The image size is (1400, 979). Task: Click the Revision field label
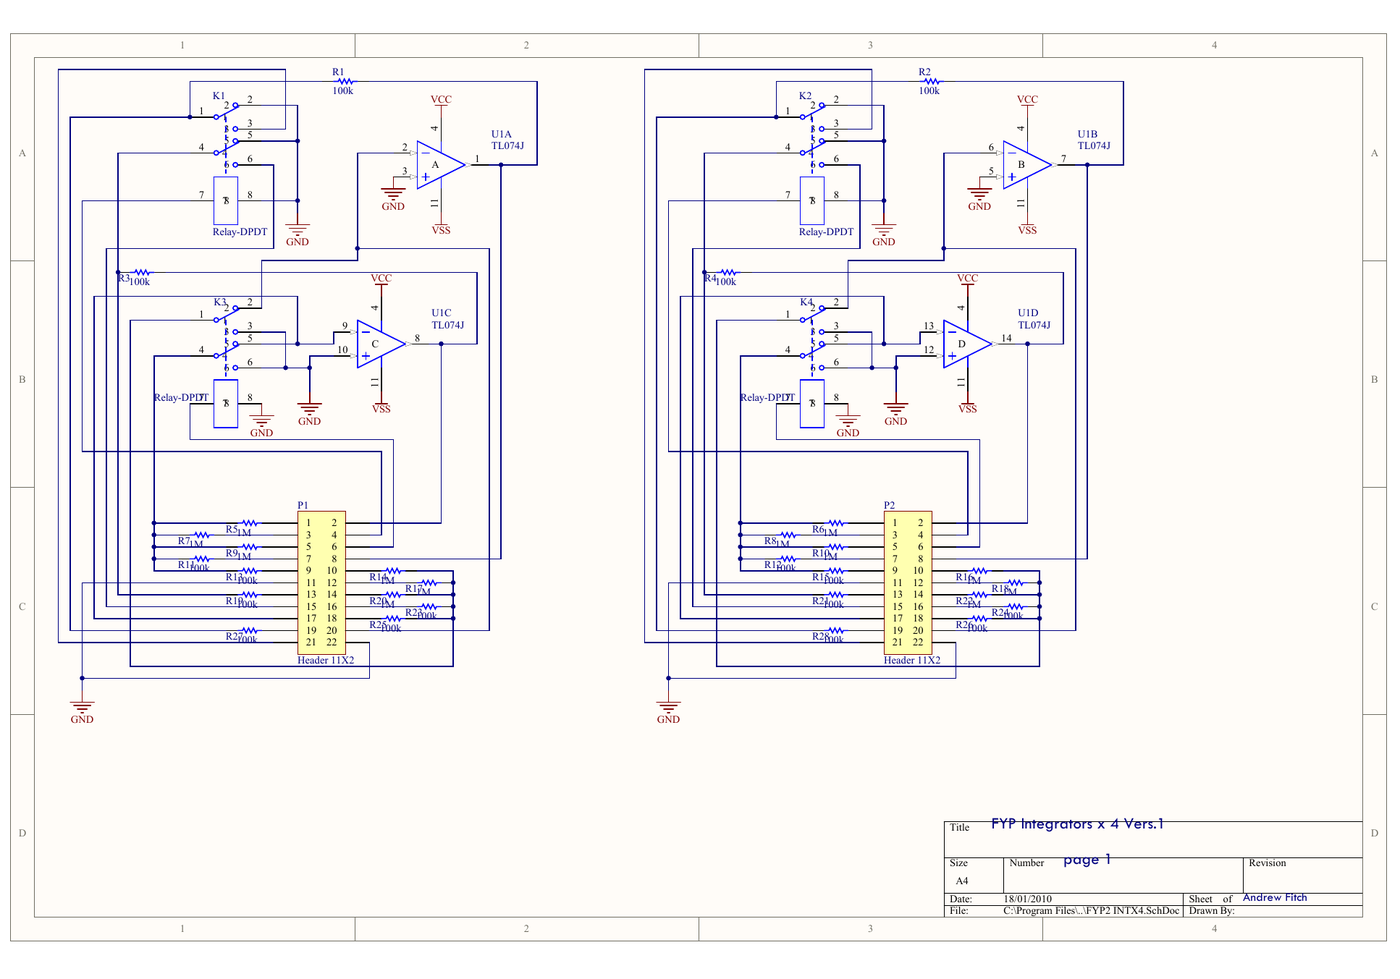coord(1267,863)
